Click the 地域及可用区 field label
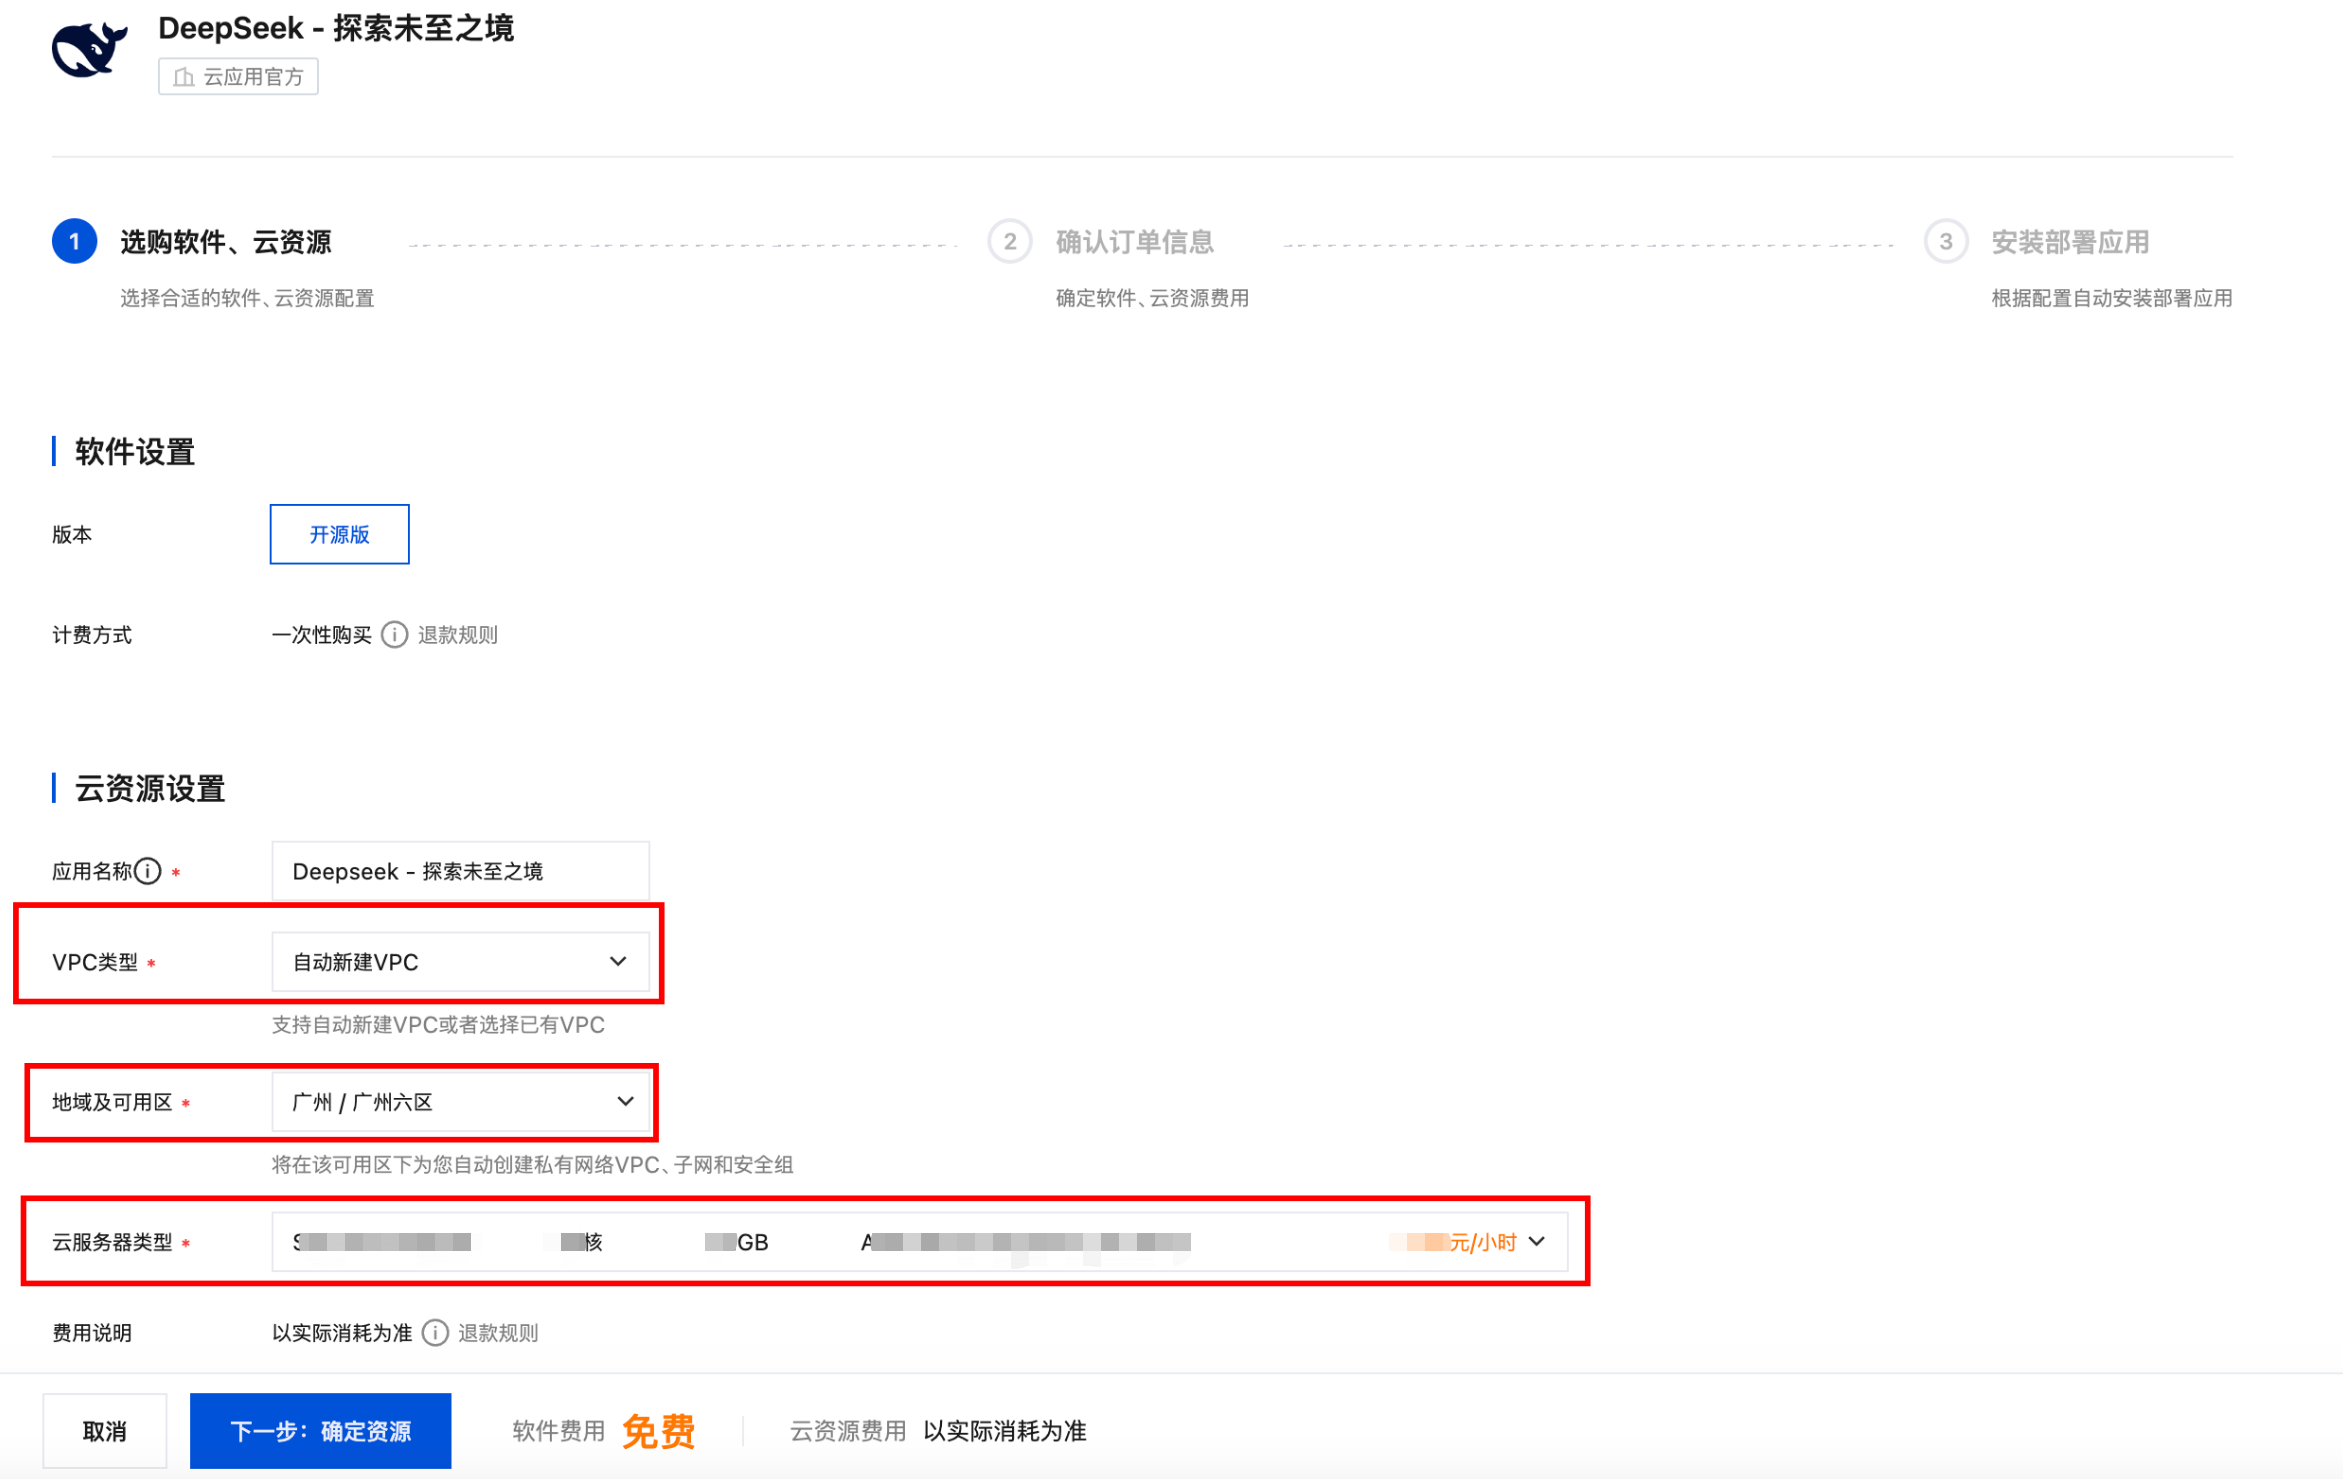Viewport: 2343px width, 1479px height. pos(112,1102)
